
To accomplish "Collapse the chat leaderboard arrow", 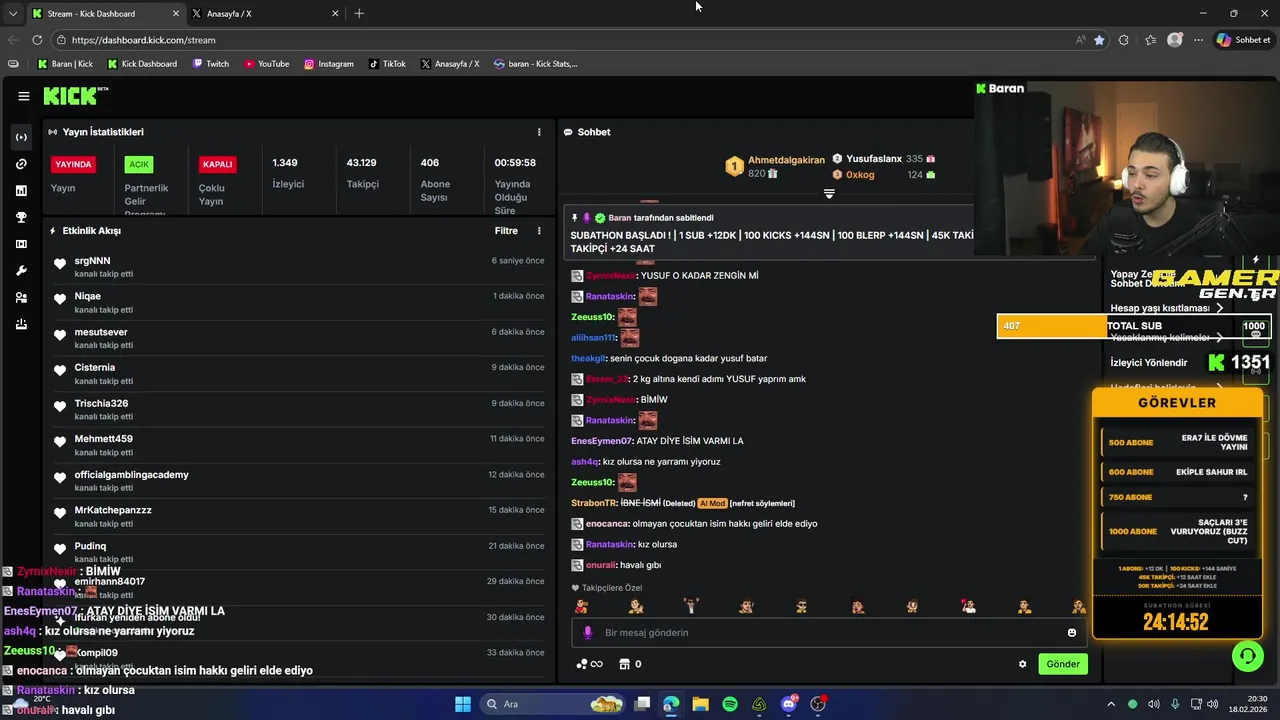I will 829,194.
